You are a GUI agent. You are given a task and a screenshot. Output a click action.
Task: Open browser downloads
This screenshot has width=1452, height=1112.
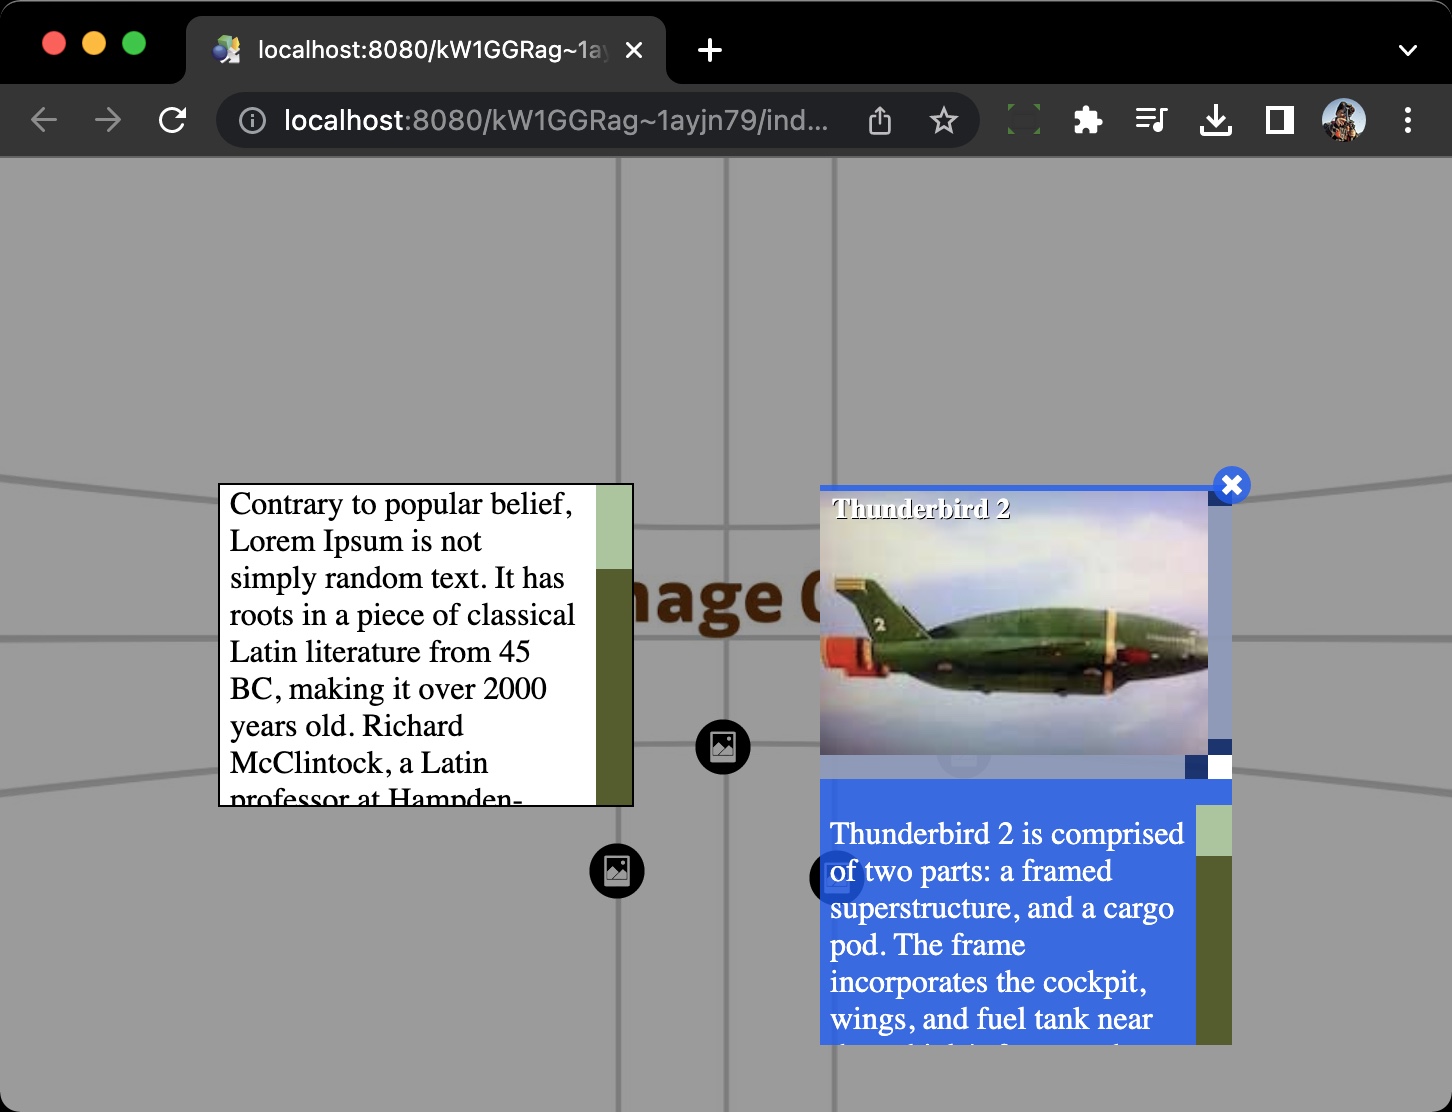click(x=1215, y=121)
